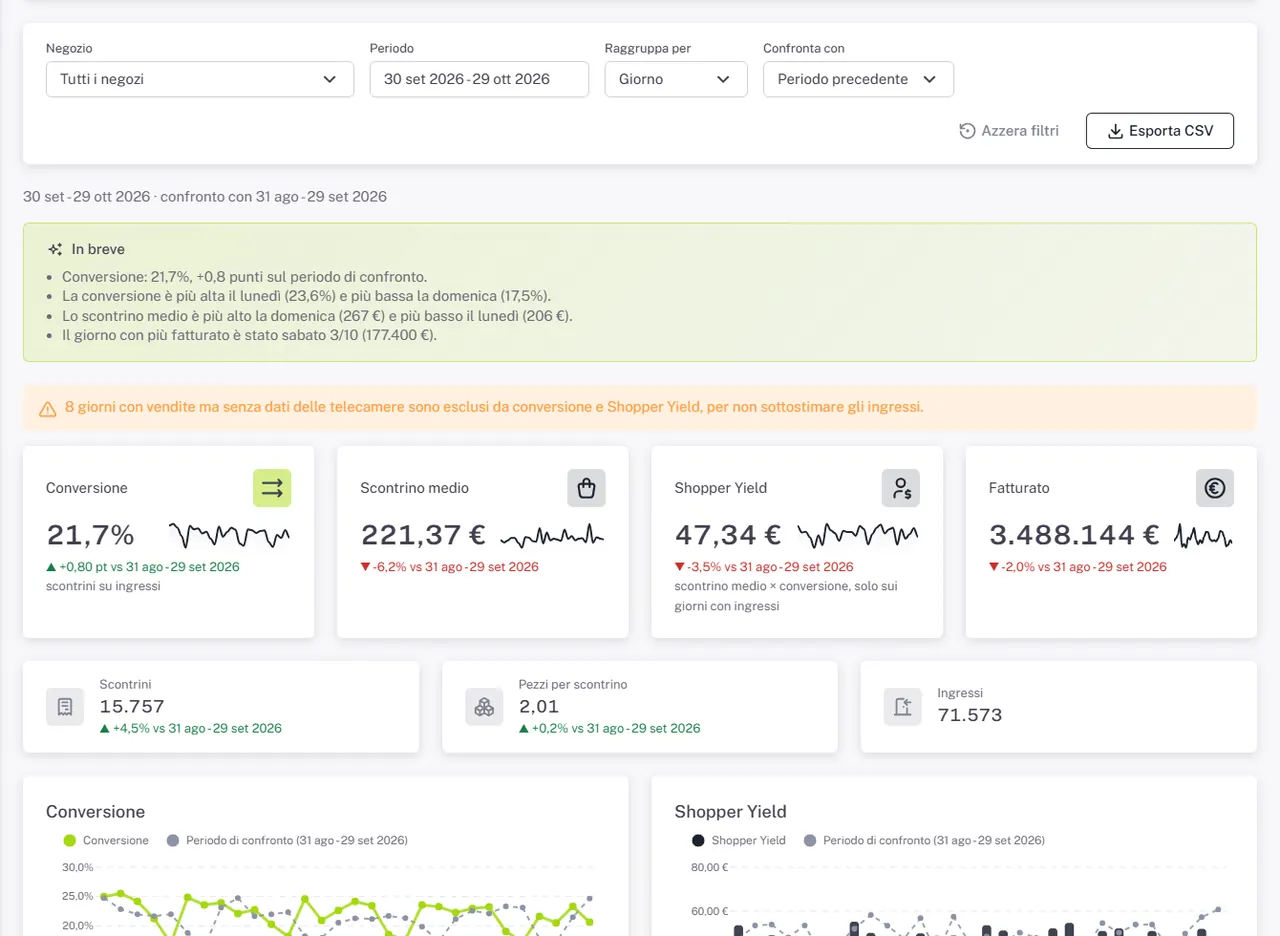Click the 2,01 pieces per receipt value
The image size is (1280, 936).
point(539,706)
